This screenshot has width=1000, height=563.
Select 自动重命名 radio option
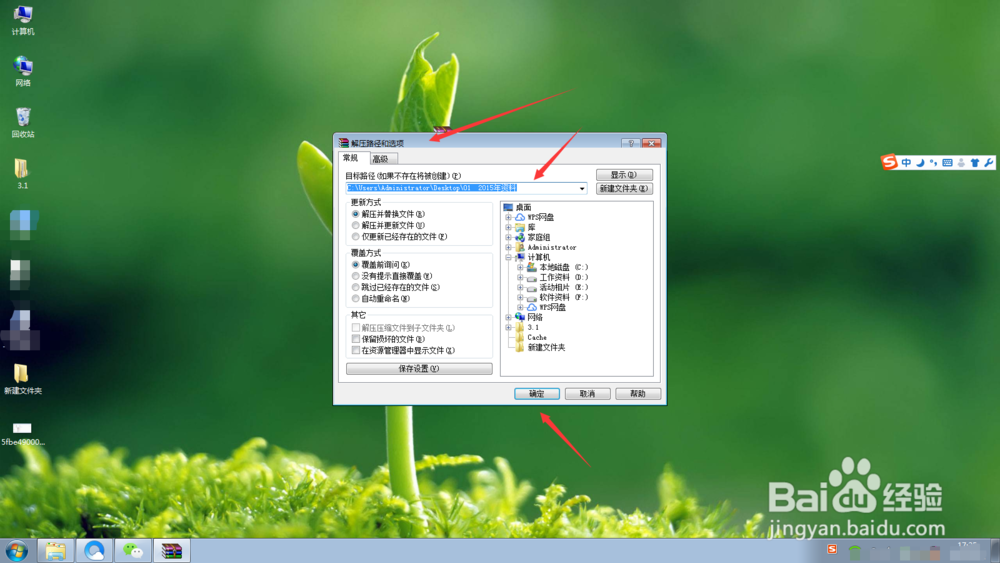(x=382, y=298)
